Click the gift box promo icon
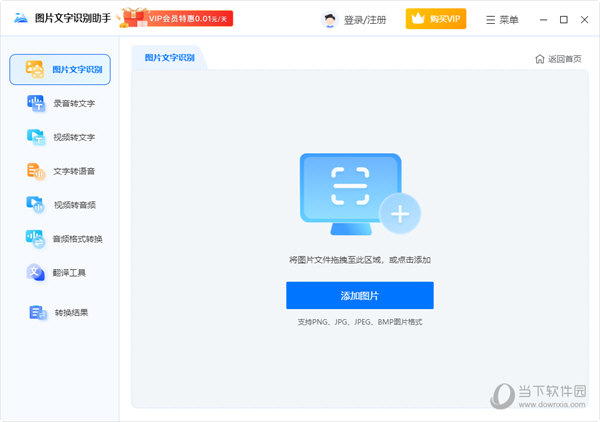600x422 pixels. [133, 18]
